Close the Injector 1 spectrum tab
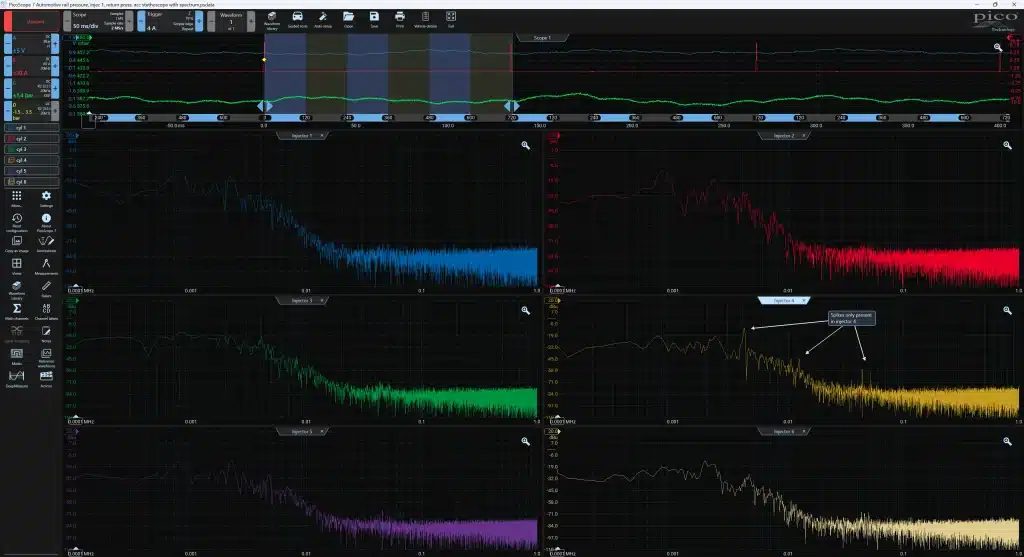This screenshot has height=557, width=1024. click(x=322, y=136)
